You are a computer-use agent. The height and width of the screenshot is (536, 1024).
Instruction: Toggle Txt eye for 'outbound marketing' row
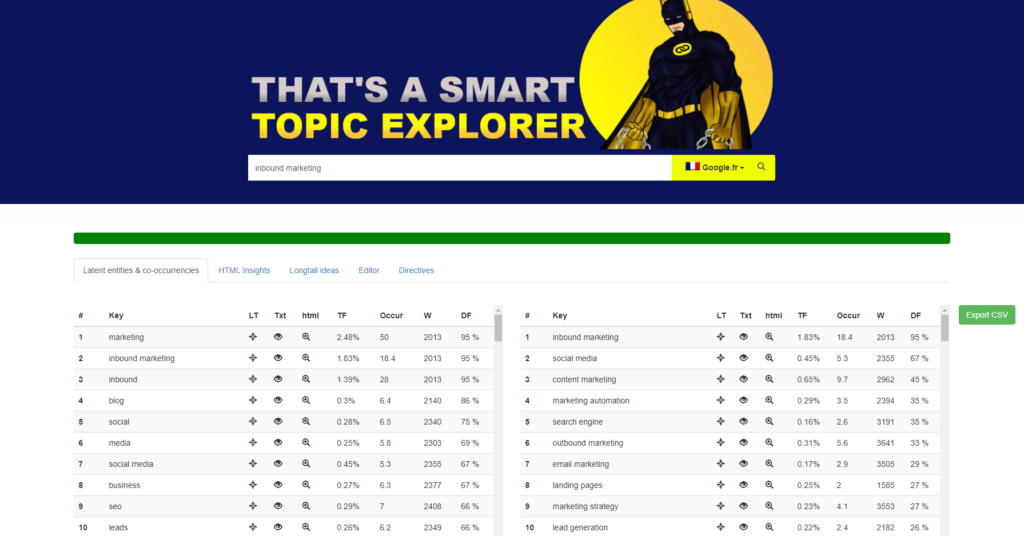click(x=743, y=443)
